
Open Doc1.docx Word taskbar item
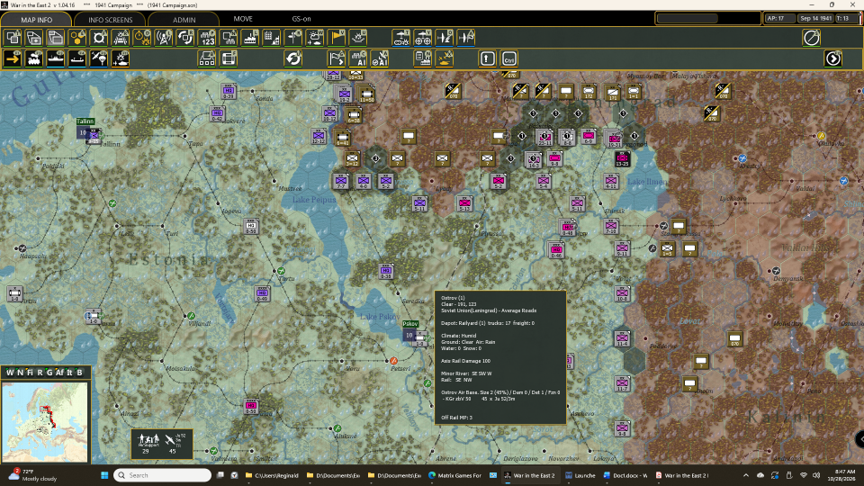click(x=625, y=475)
